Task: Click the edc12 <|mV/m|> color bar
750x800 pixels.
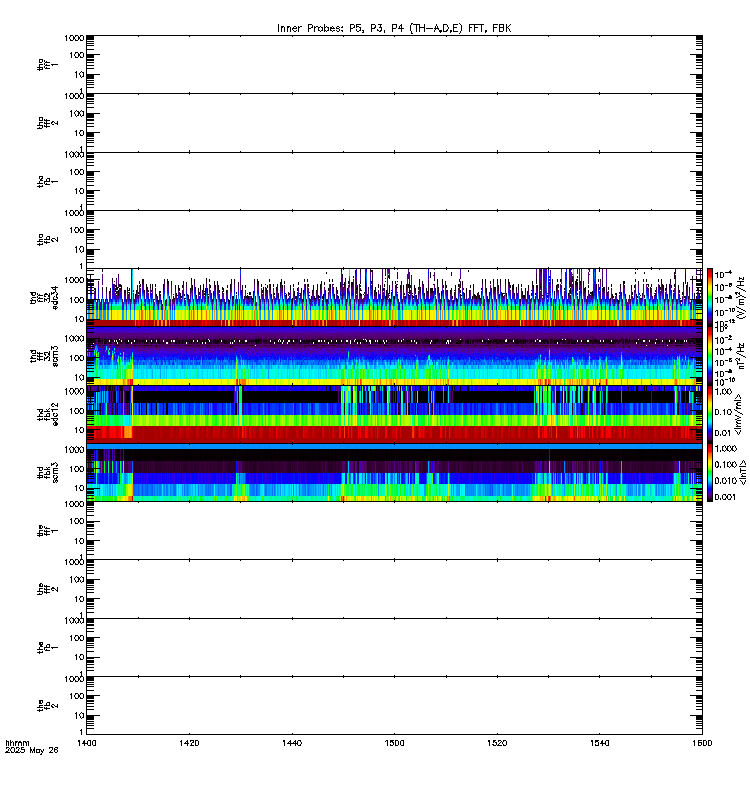Action: point(710,414)
